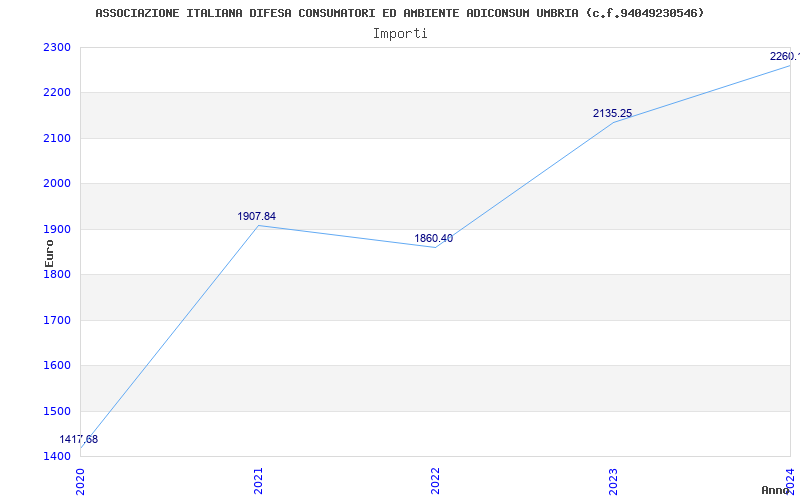Select the Importi subtitle text

[400, 34]
